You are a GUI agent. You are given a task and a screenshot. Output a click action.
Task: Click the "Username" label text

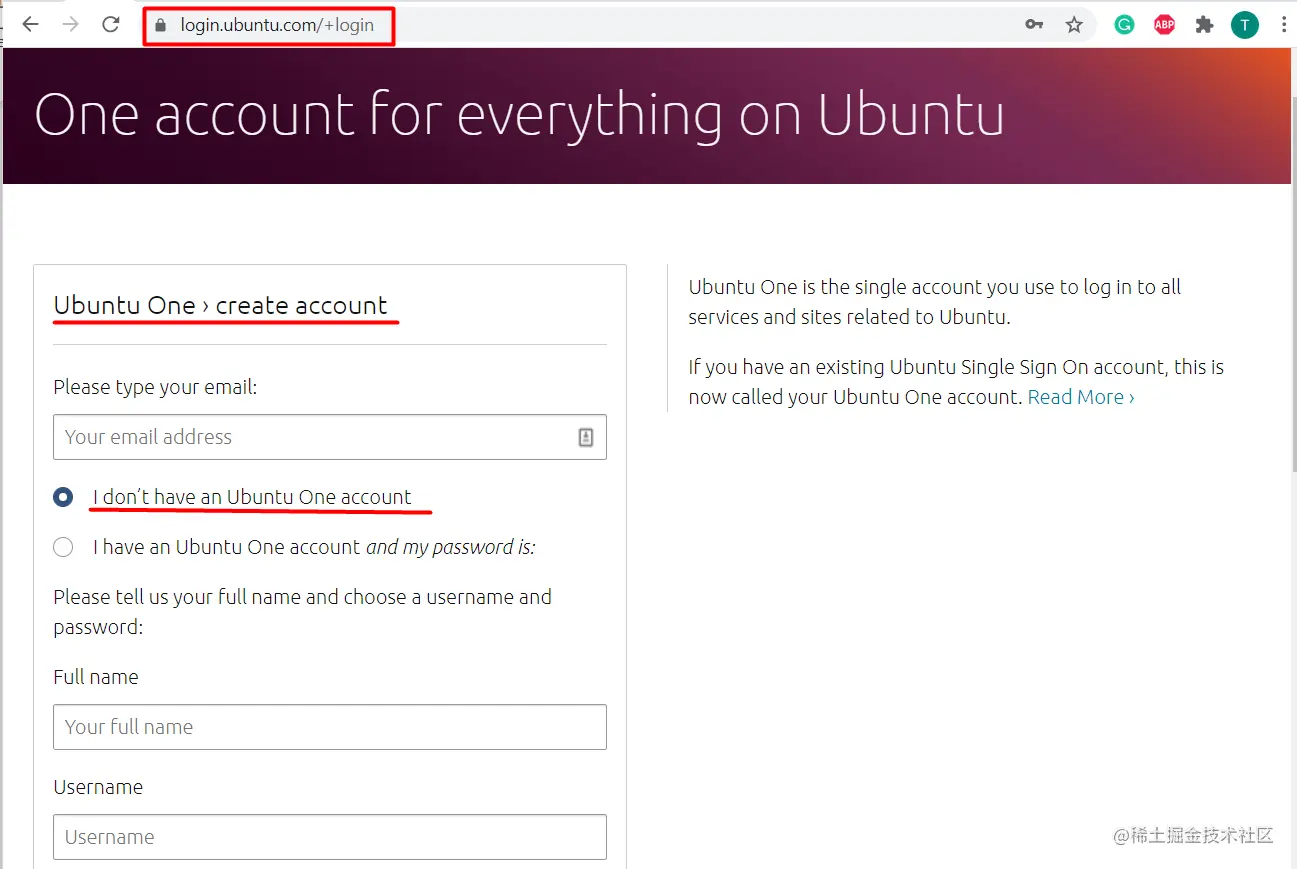pyautogui.click(x=98, y=787)
